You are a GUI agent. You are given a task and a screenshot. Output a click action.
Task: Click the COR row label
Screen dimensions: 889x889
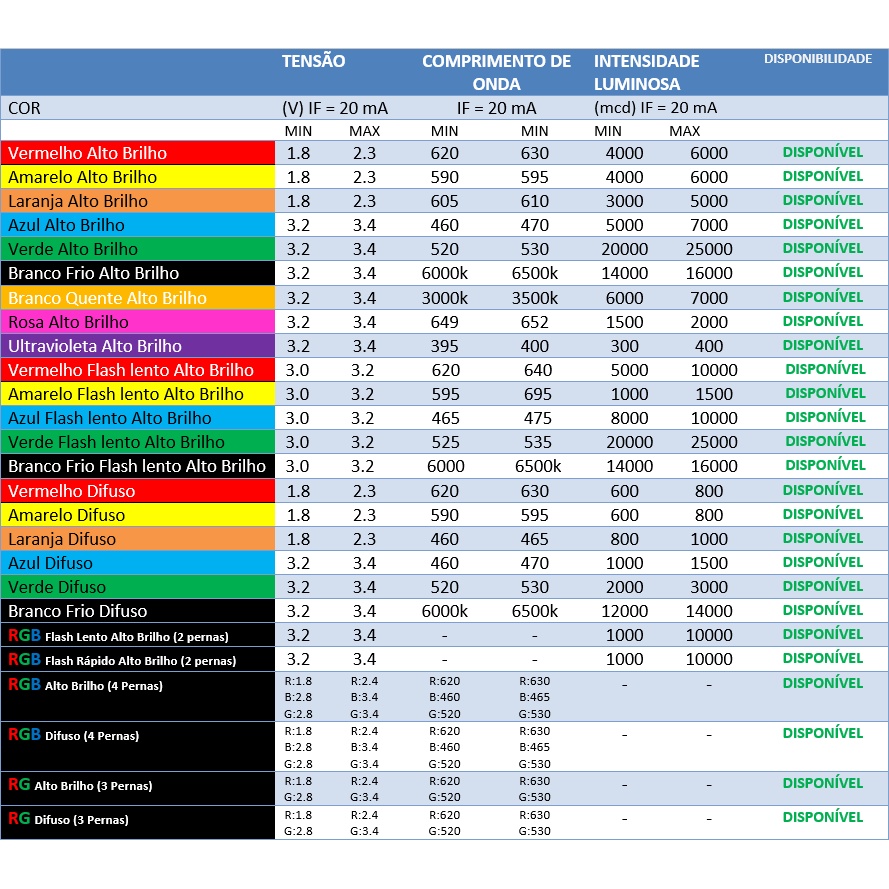pos(24,108)
